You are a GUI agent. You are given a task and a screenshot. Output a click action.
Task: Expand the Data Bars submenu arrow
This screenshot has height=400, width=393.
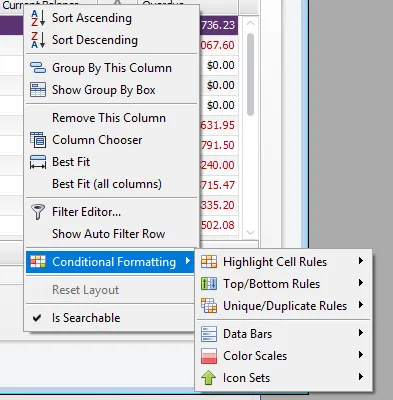pyautogui.click(x=361, y=333)
